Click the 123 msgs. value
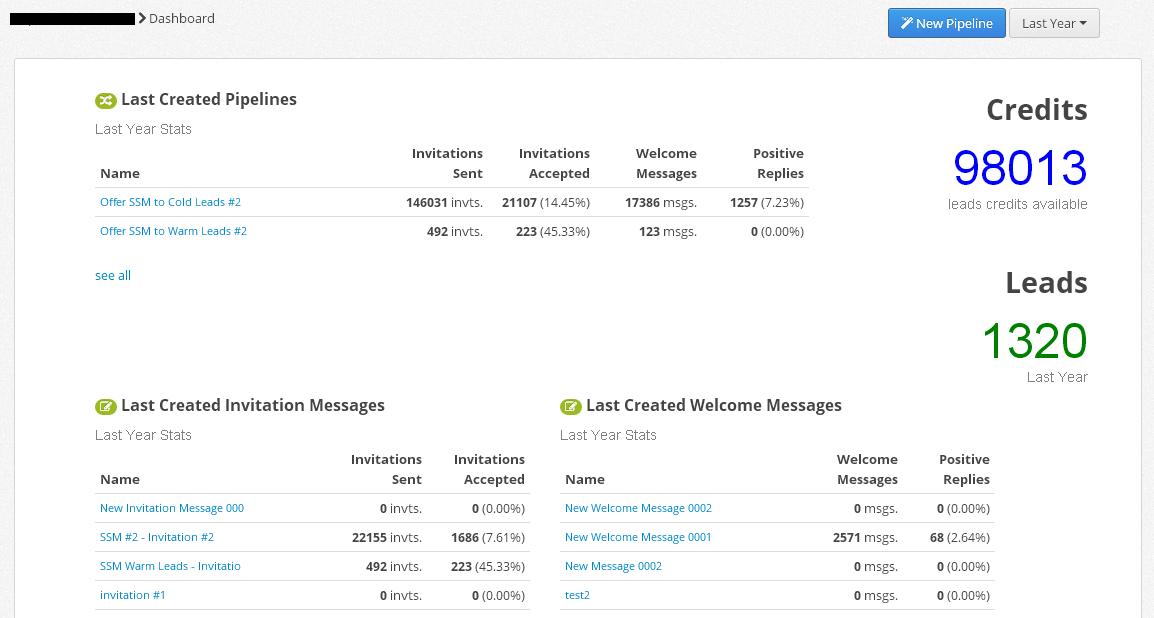Image resolution: width=1154 pixels, height=618 pixels. pos(668,231)
